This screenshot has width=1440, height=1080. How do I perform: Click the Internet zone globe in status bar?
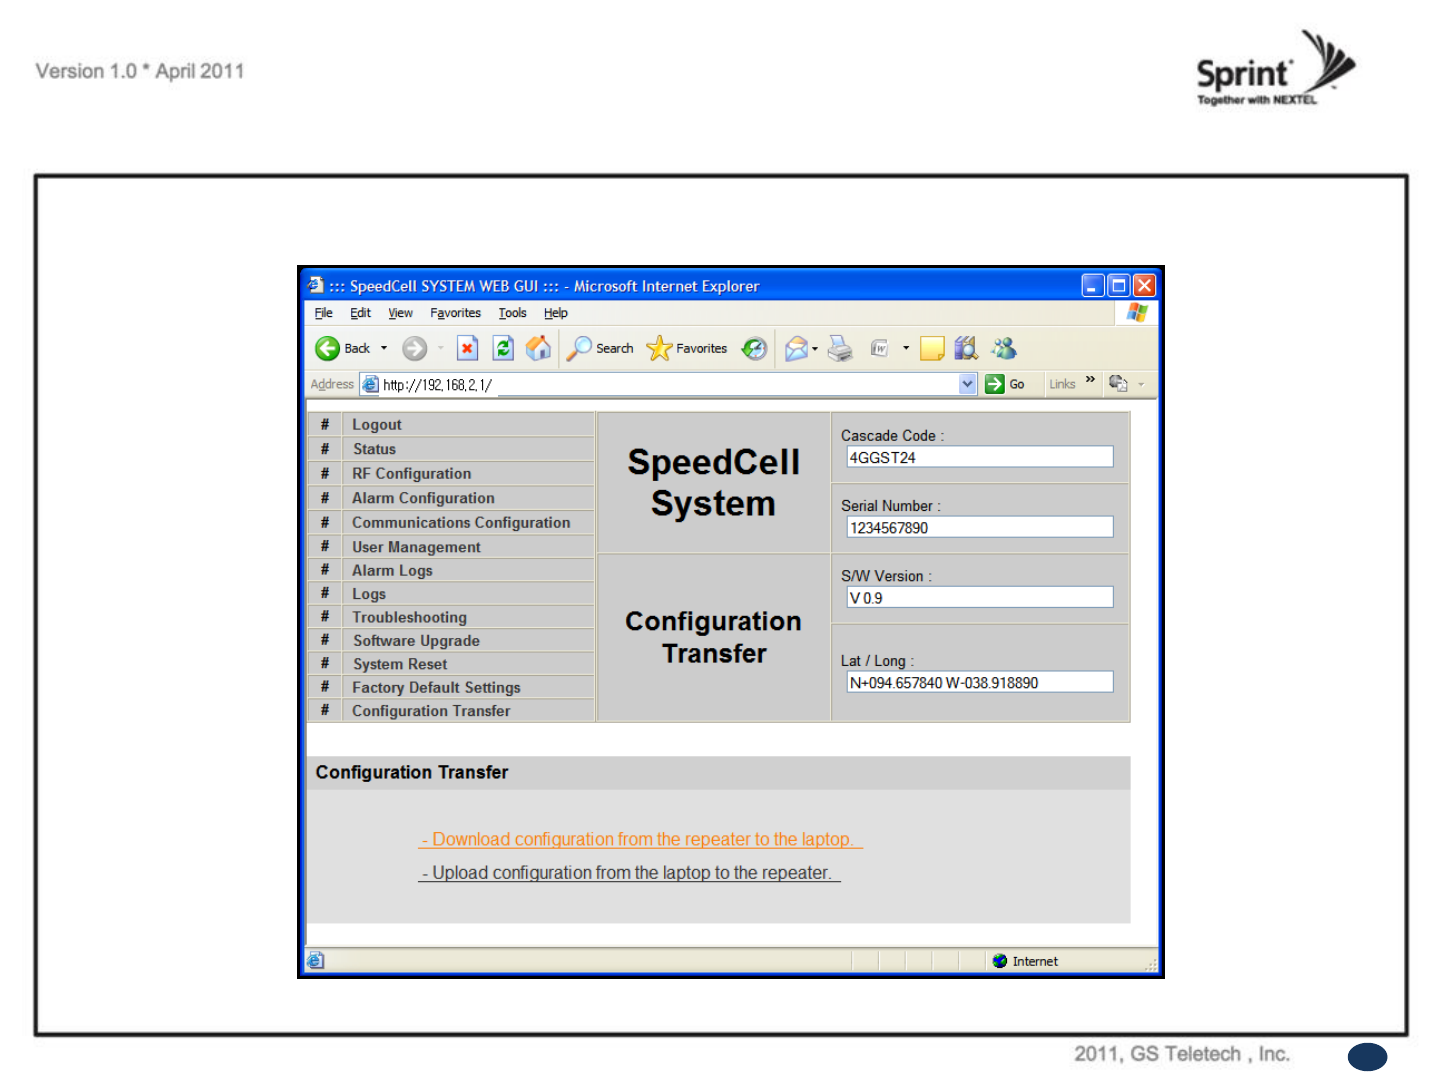point(1000,961)
